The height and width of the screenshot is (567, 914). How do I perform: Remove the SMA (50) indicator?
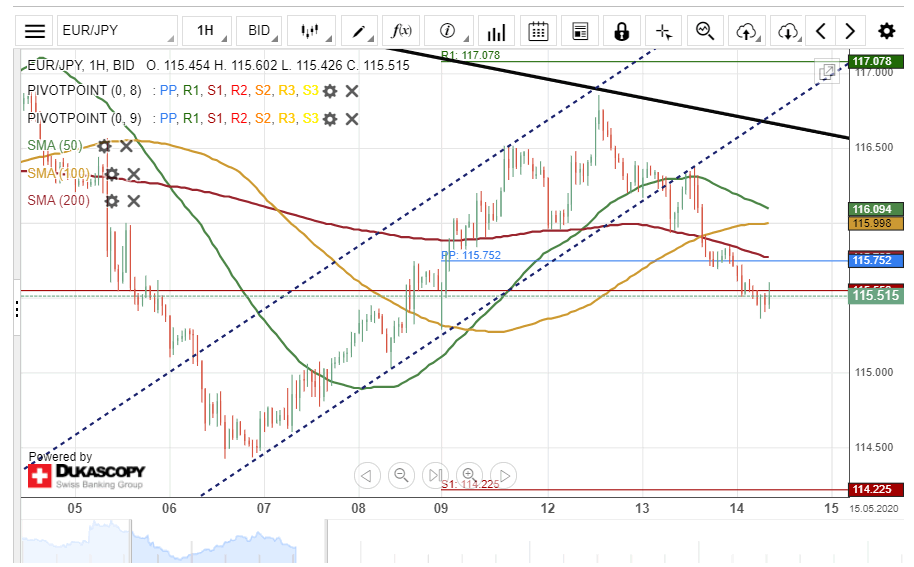coord(127,146)
